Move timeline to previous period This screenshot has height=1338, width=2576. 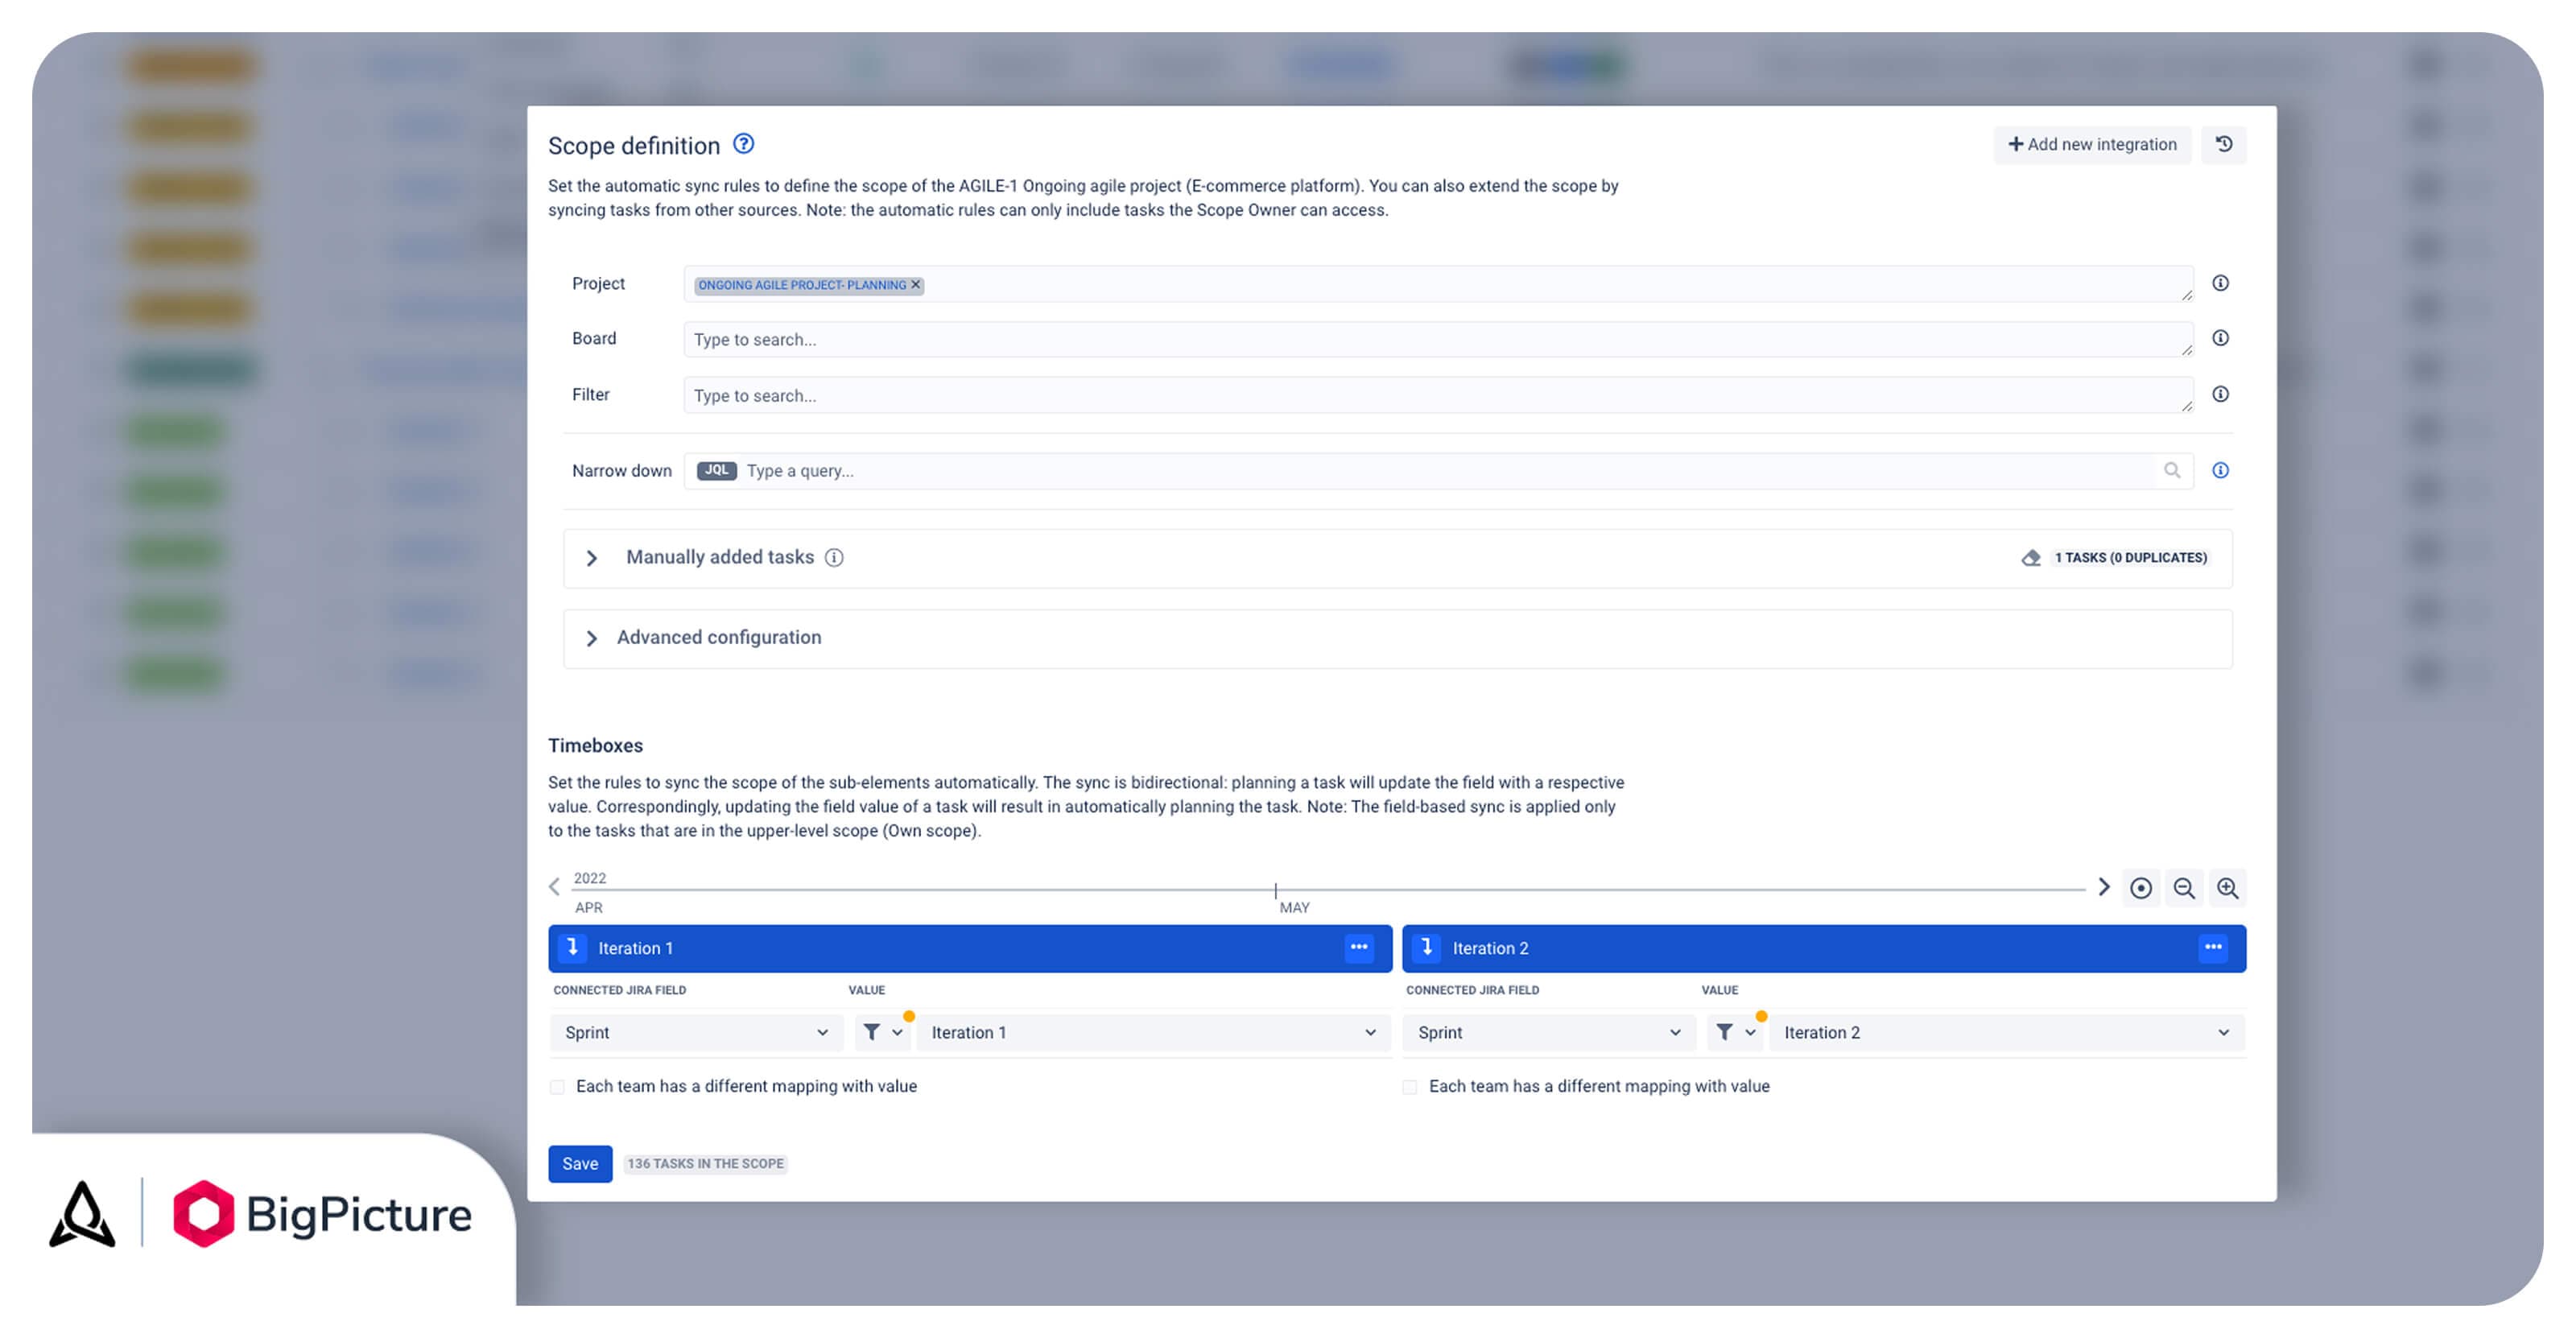(x=554, y=888)
